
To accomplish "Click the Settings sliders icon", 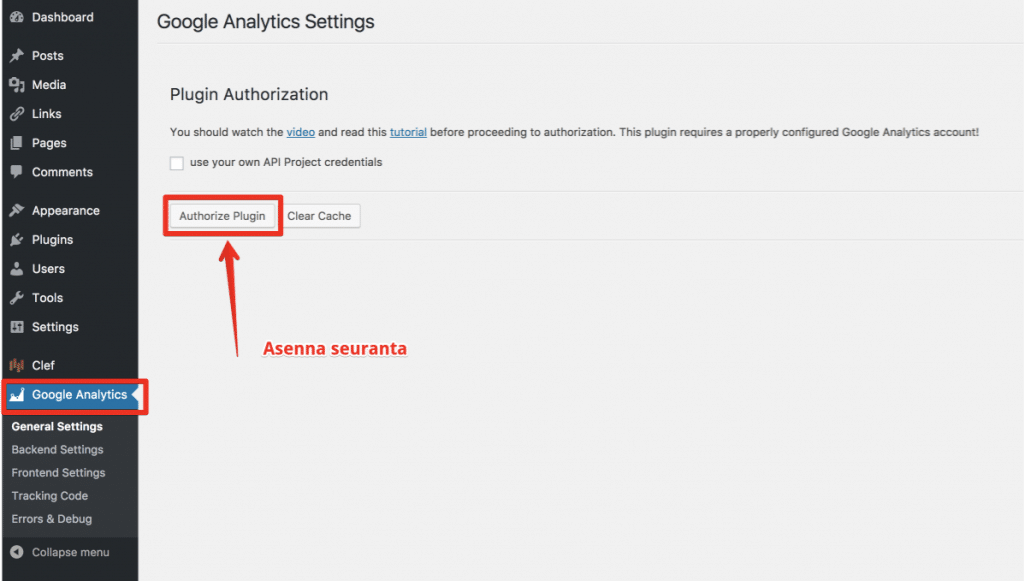I will (x=17, y=326).
